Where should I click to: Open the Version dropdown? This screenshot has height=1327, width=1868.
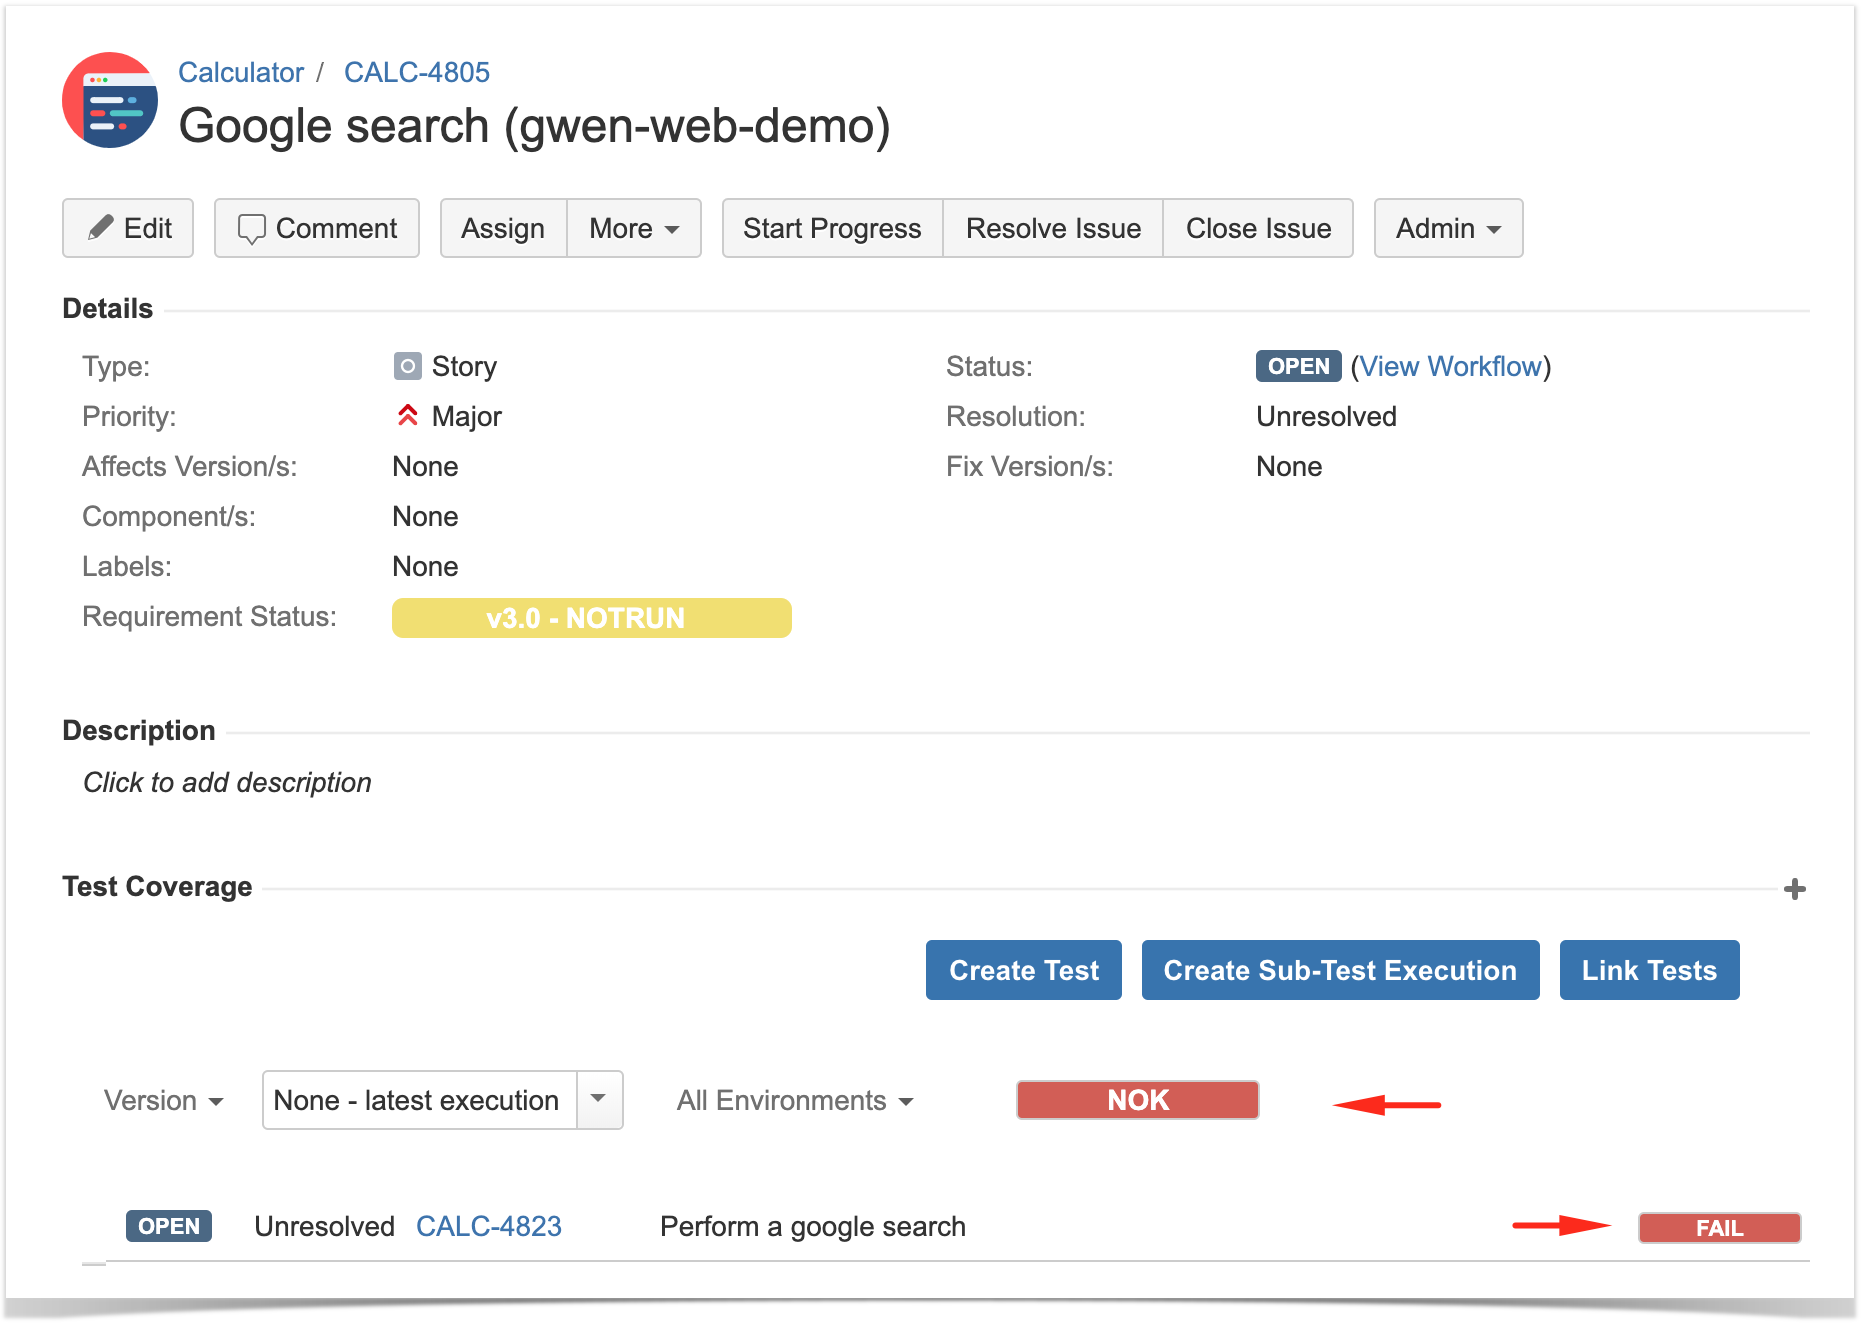tap(163, 1100)
